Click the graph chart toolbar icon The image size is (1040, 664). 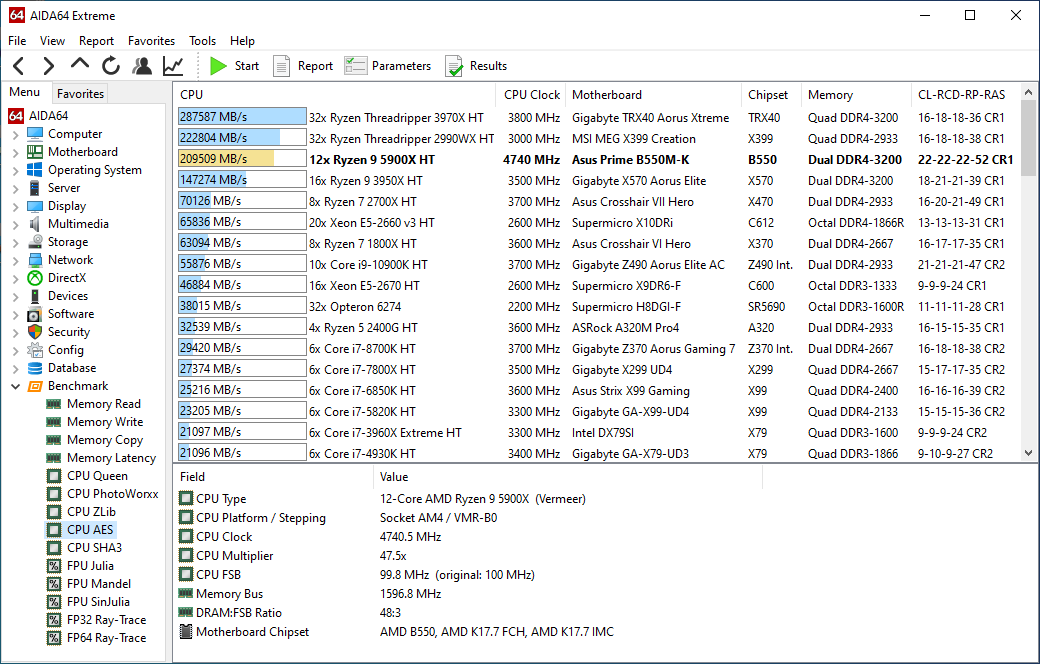point(173,66)
